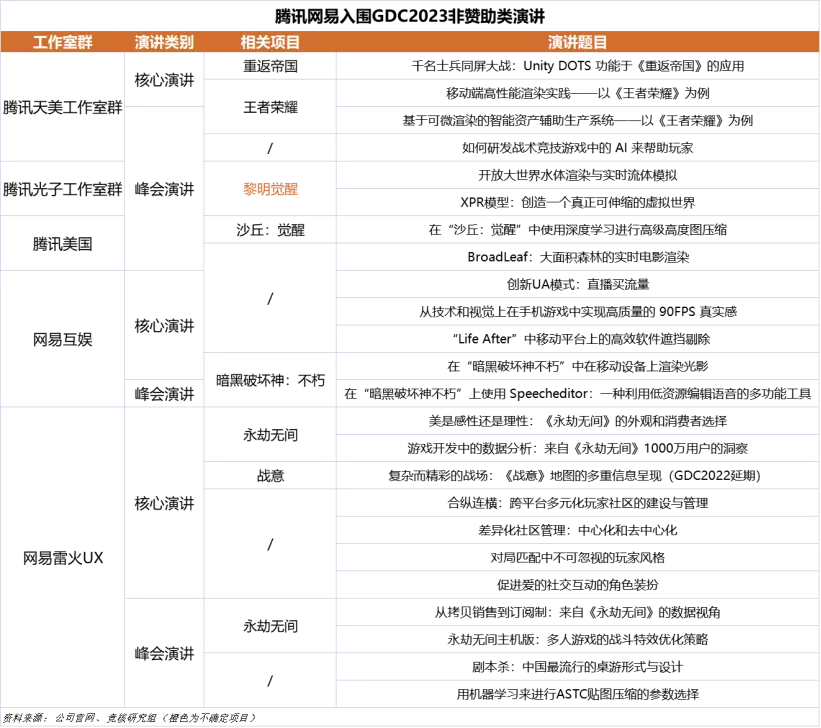Click 核心演讲 in the 网易雷火UX rows
Screen dimensions: 821x728
(x=164, y=503)
